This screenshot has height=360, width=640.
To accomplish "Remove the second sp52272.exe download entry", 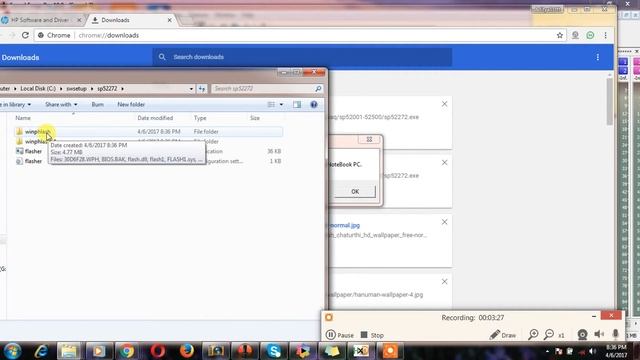I will (444, 162).
